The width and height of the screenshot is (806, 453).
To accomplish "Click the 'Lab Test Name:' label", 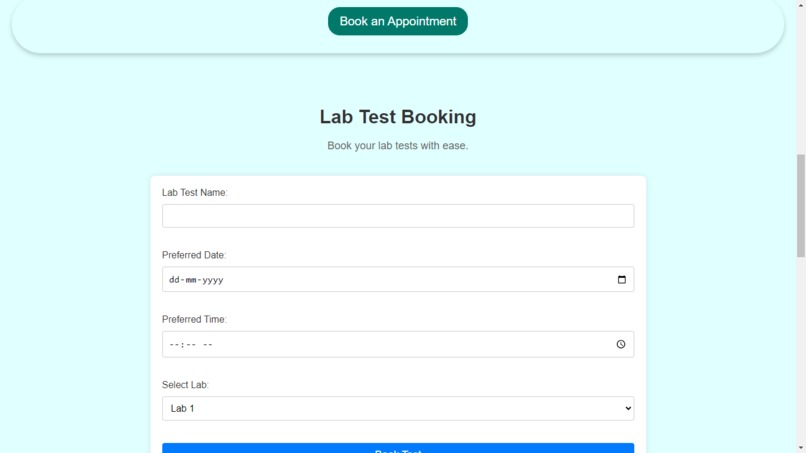I will 194,192.
